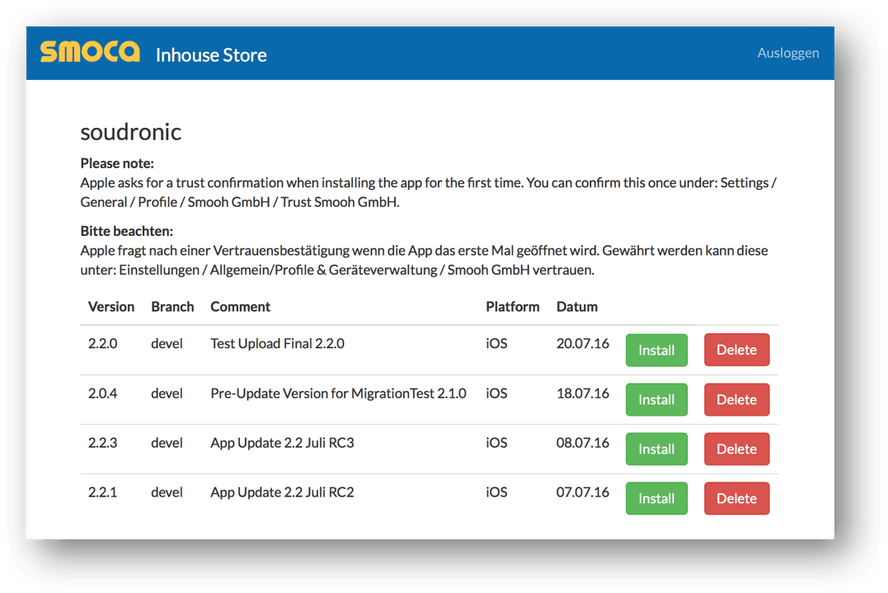Select the soudronic heading
The image size is (888, 593).
[130, 132]
